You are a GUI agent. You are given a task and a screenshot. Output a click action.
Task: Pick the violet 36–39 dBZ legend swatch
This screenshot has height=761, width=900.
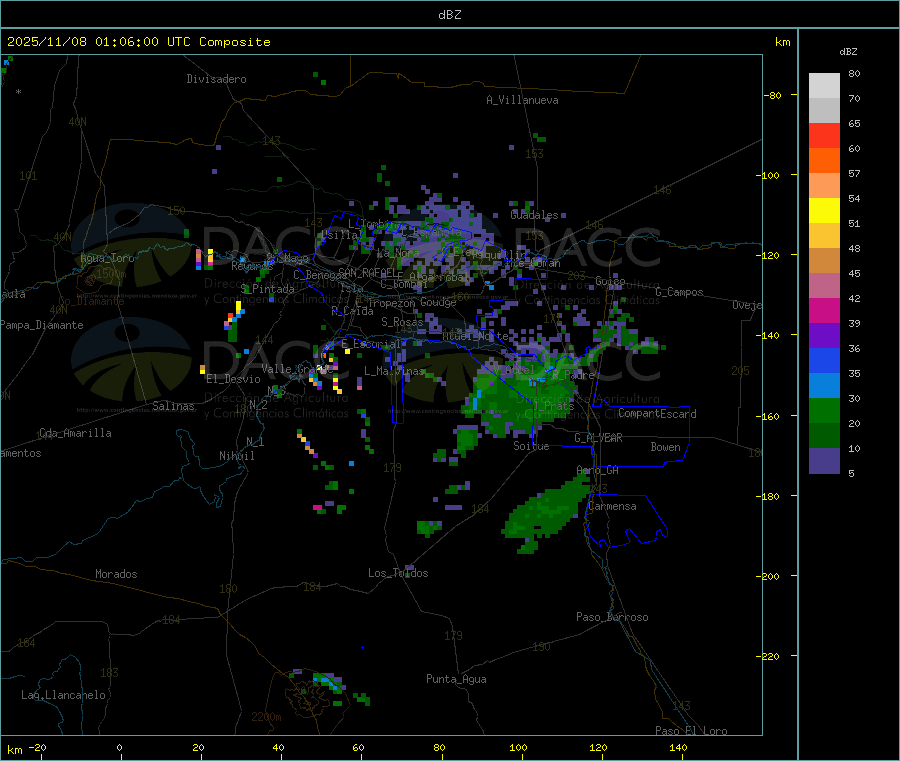click(x=824, y=336)
